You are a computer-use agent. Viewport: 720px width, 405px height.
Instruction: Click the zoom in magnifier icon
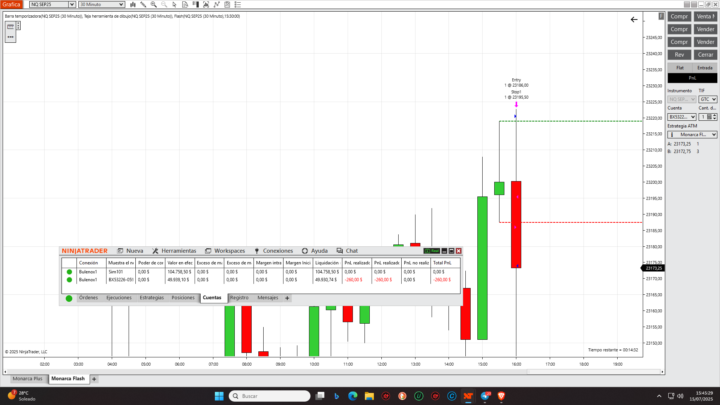(x=154, y=5)
